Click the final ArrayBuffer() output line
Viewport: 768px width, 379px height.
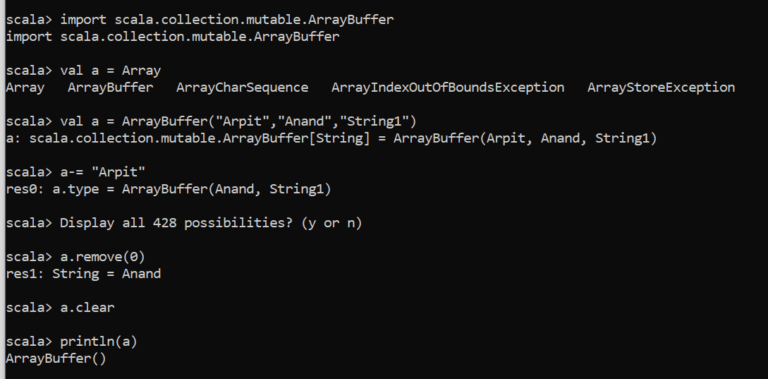coord(56,358)
